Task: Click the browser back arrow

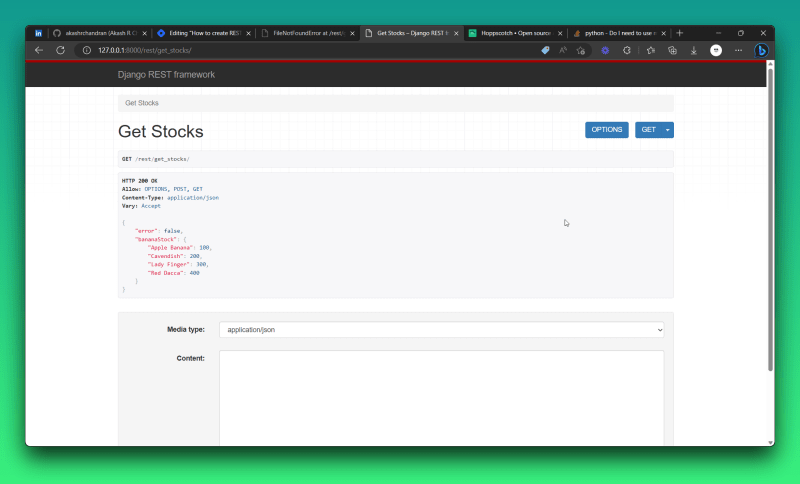Action: (x=39, y=50)
